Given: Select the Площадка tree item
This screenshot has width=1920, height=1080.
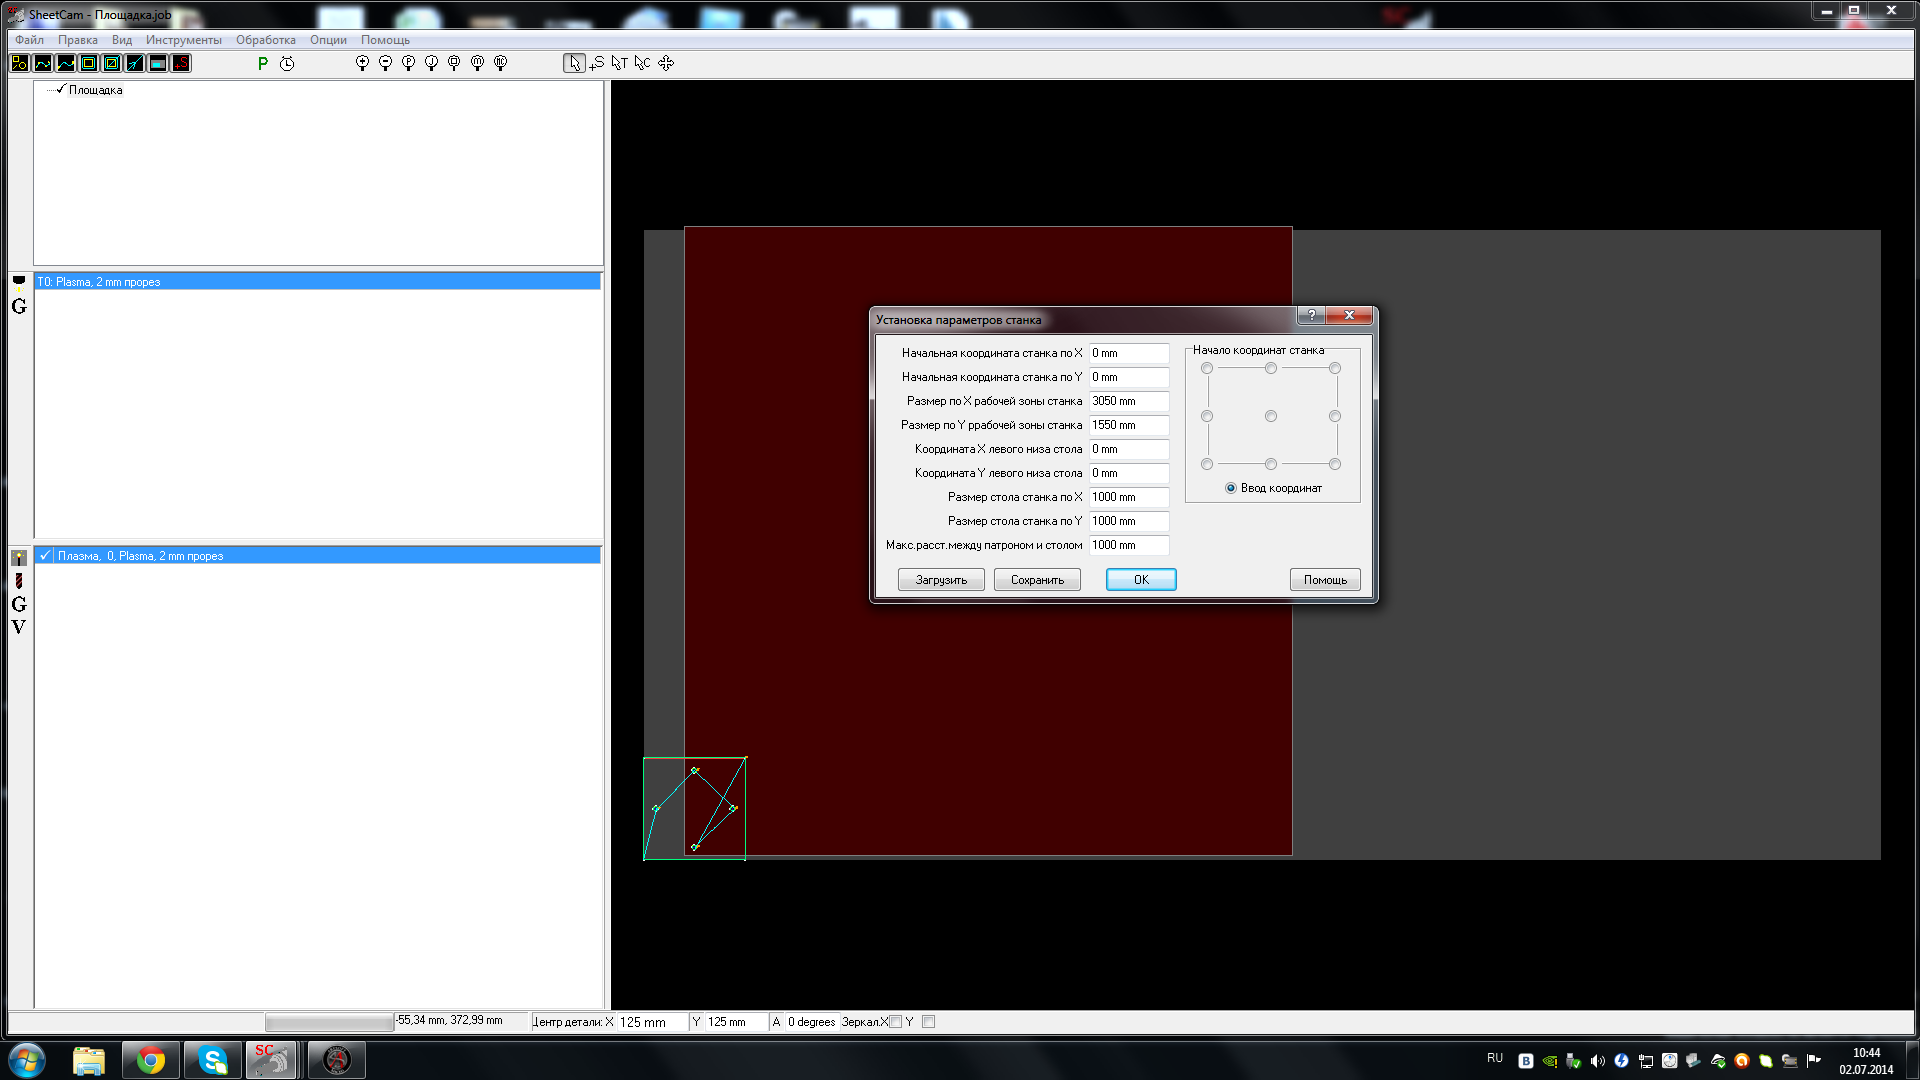Looking at the screenshot, I should (95, 90).
